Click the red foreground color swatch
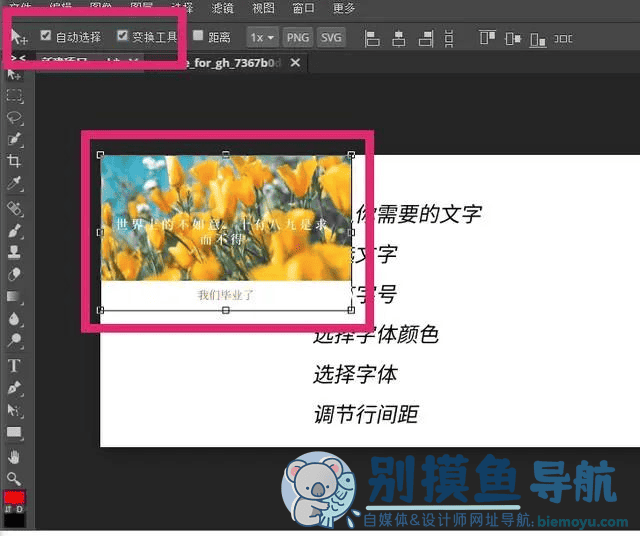 point(14,498)
